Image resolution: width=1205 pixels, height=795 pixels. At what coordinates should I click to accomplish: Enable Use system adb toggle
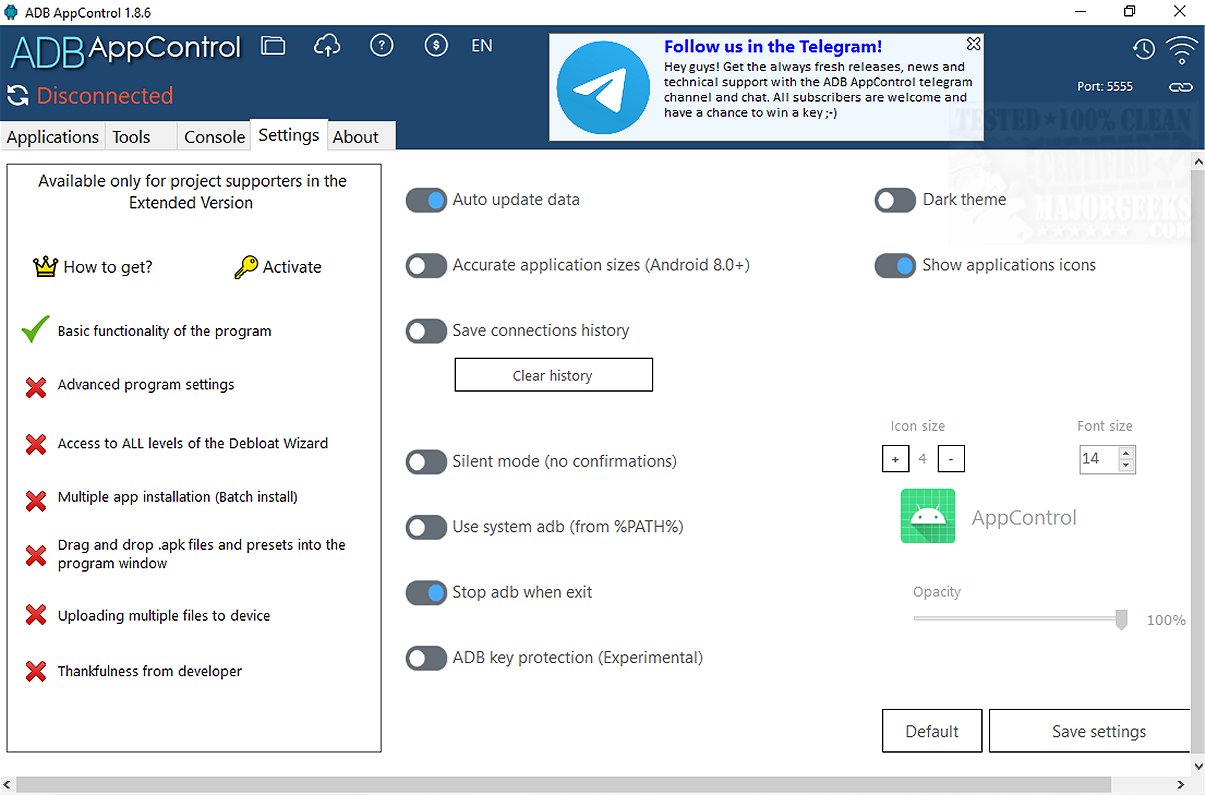tap(426, 527)
